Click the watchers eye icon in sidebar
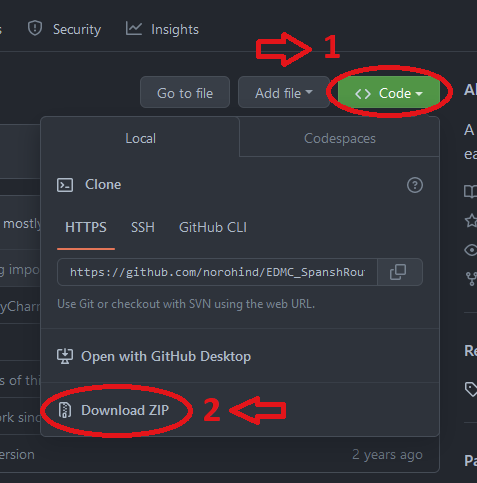Viewport: 477px width, 483px height. [x=471, y=250]
